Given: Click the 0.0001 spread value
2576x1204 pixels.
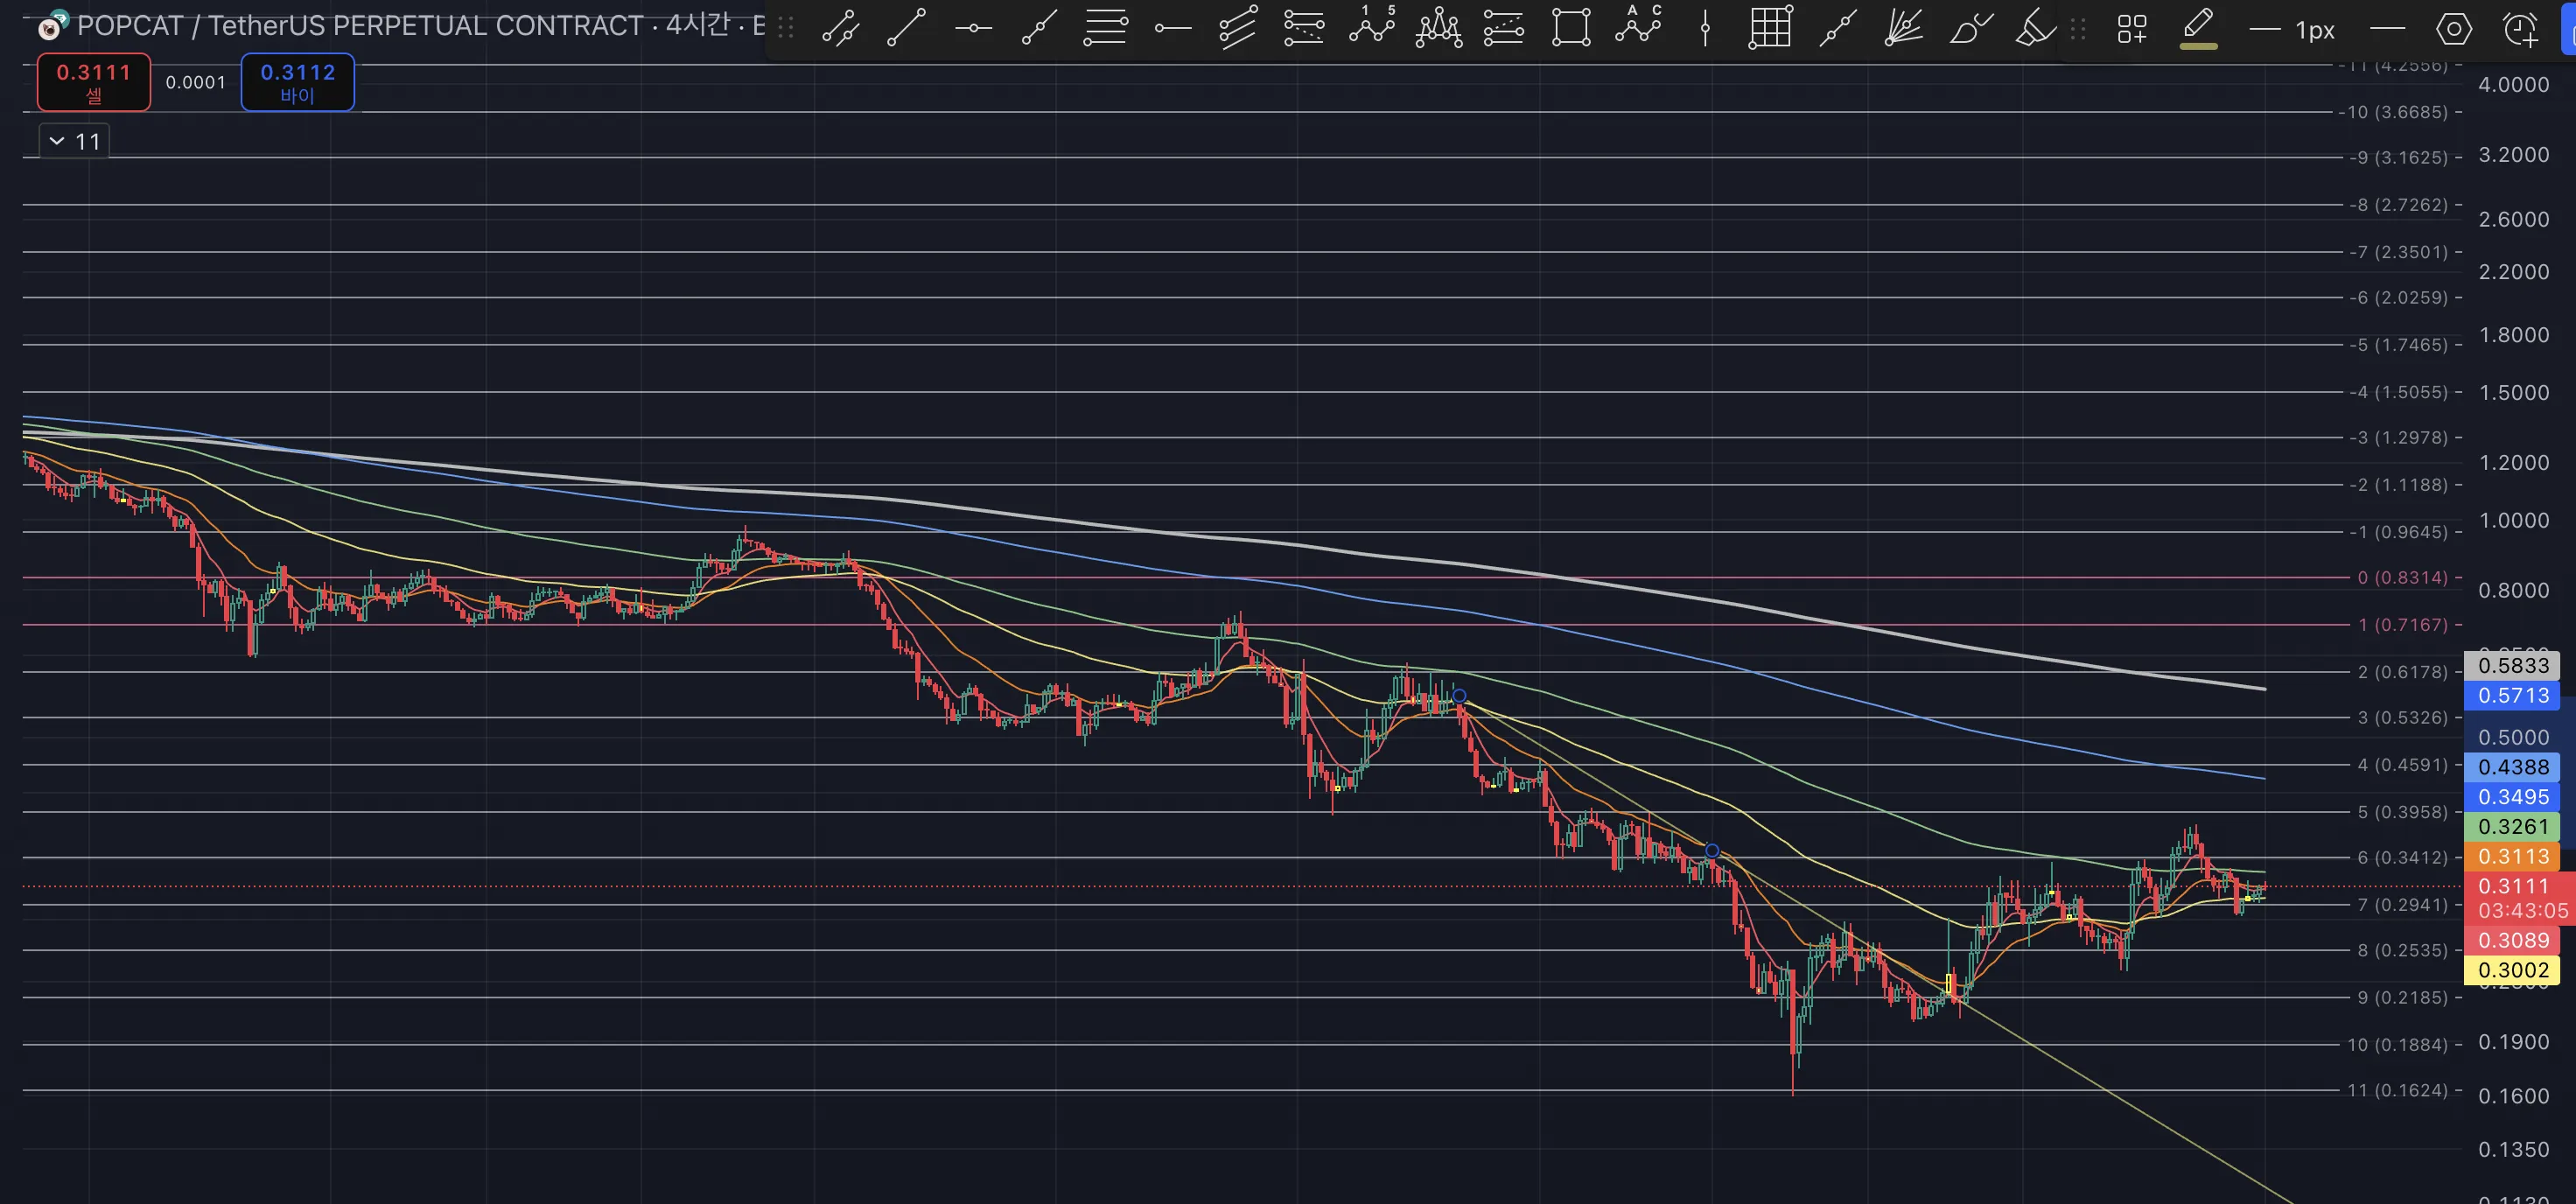Looking at the screenshot, I should 196,83.
